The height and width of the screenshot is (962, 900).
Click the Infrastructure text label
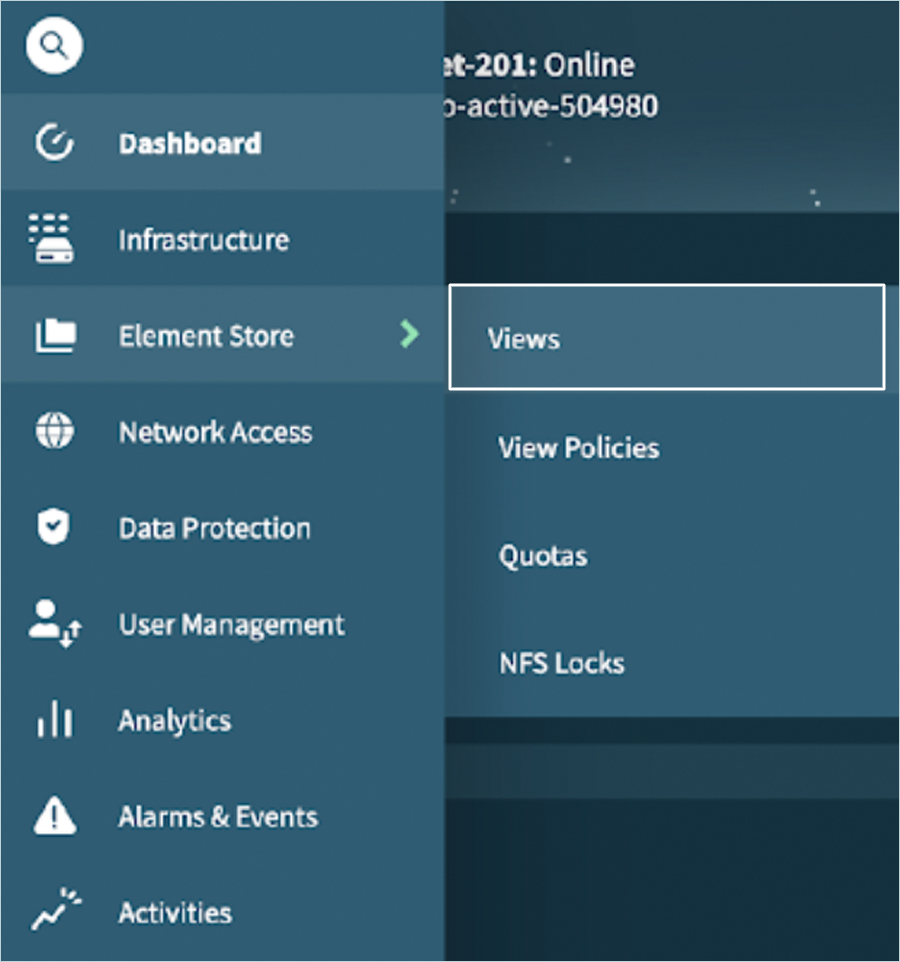pos(204,240)
